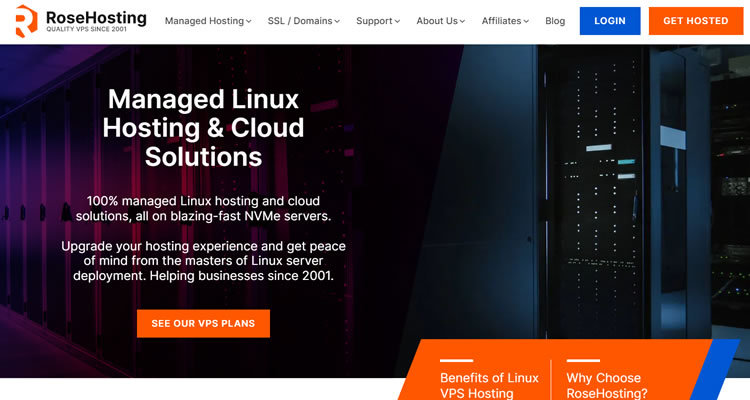This screenshot has width=750, height=400.
Task: Select the Benefits of Linux VPS Hosting tab
Action: [489, 385]
